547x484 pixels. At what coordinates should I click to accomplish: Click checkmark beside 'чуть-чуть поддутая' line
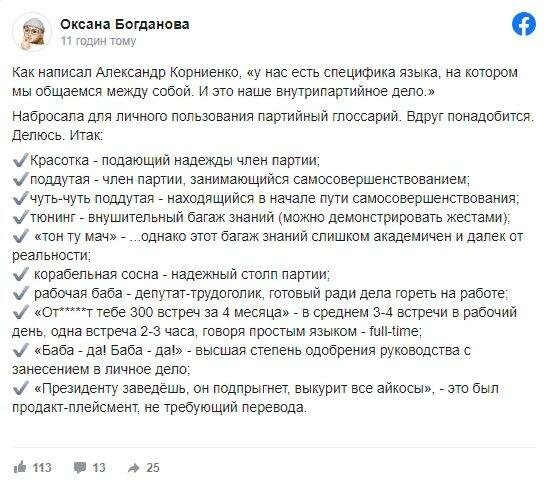click(20, 198)
